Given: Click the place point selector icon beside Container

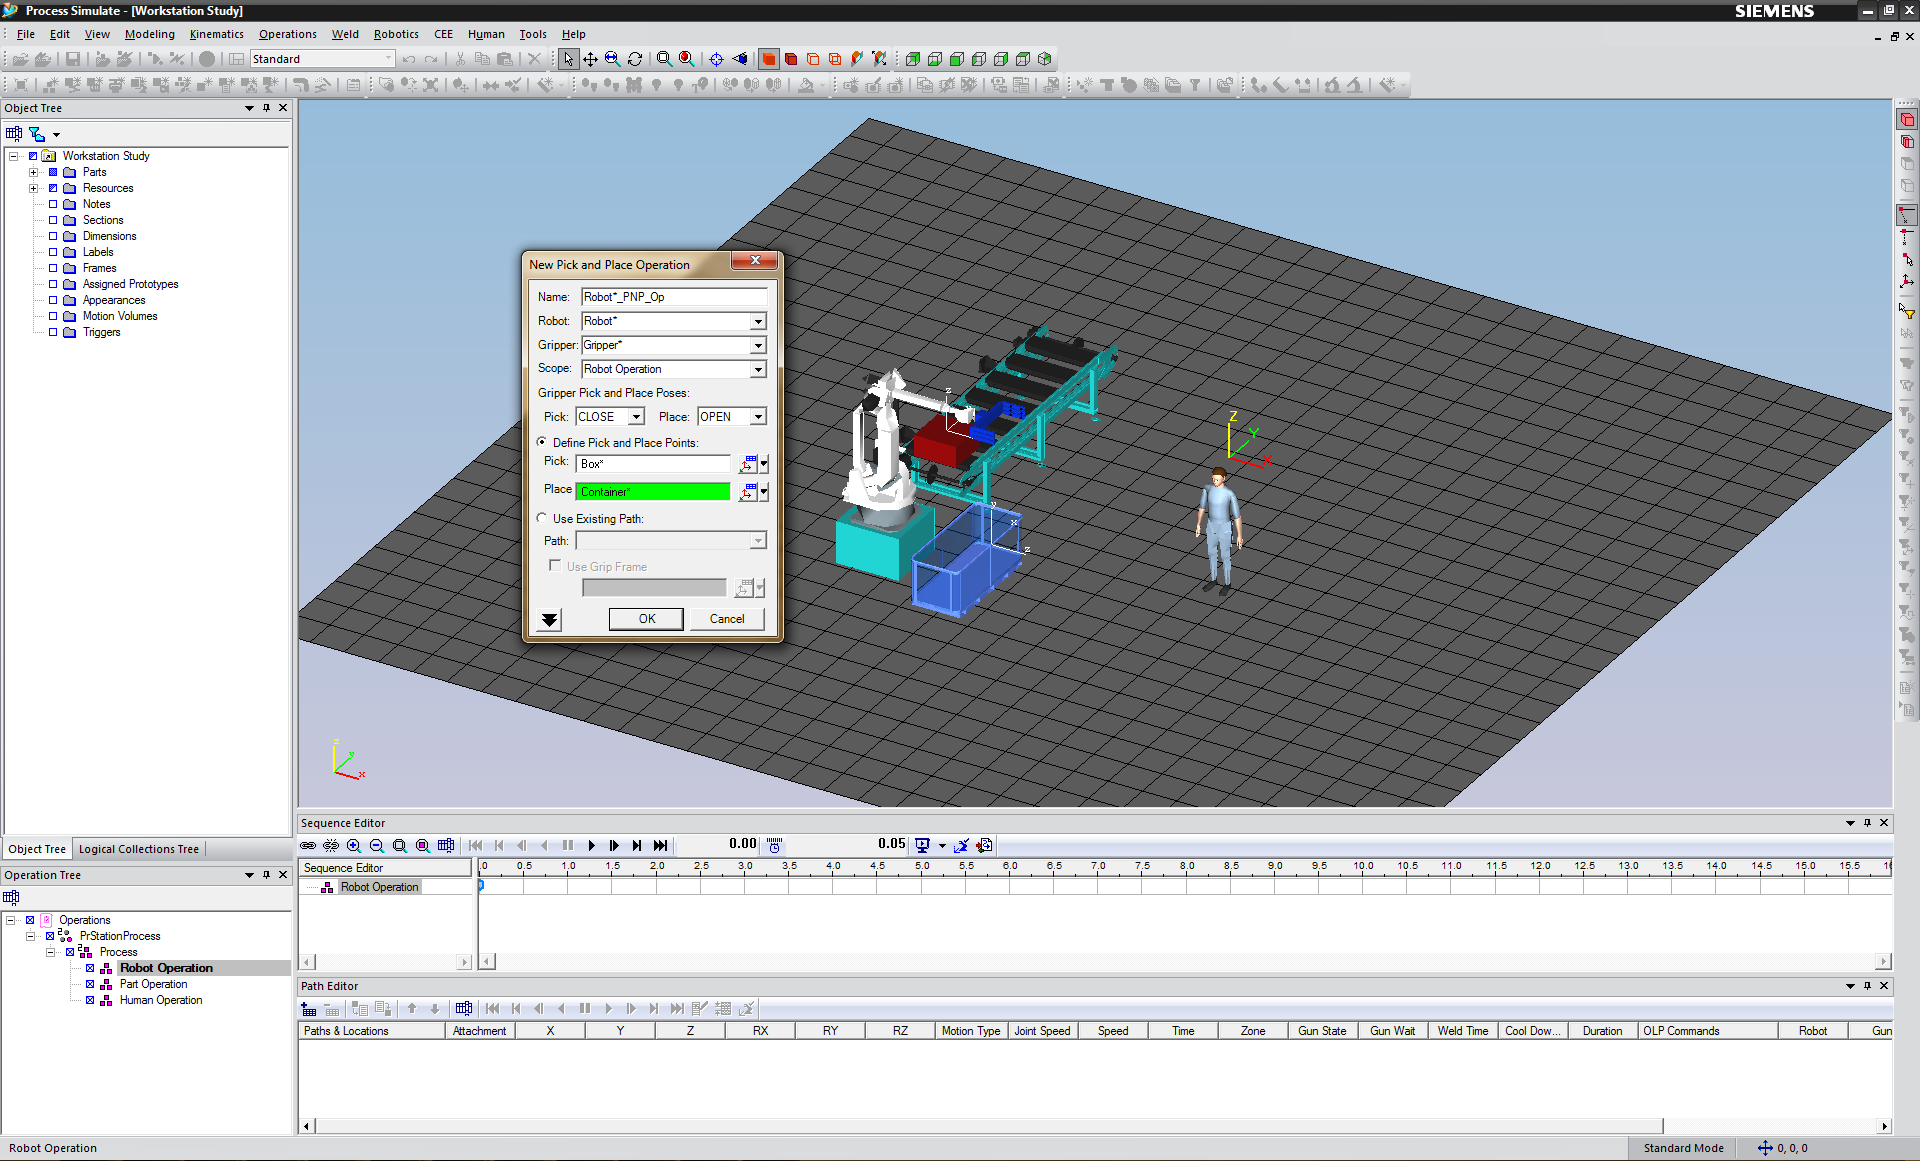Looking at the screenshot, I should click(x=747, y=492).
